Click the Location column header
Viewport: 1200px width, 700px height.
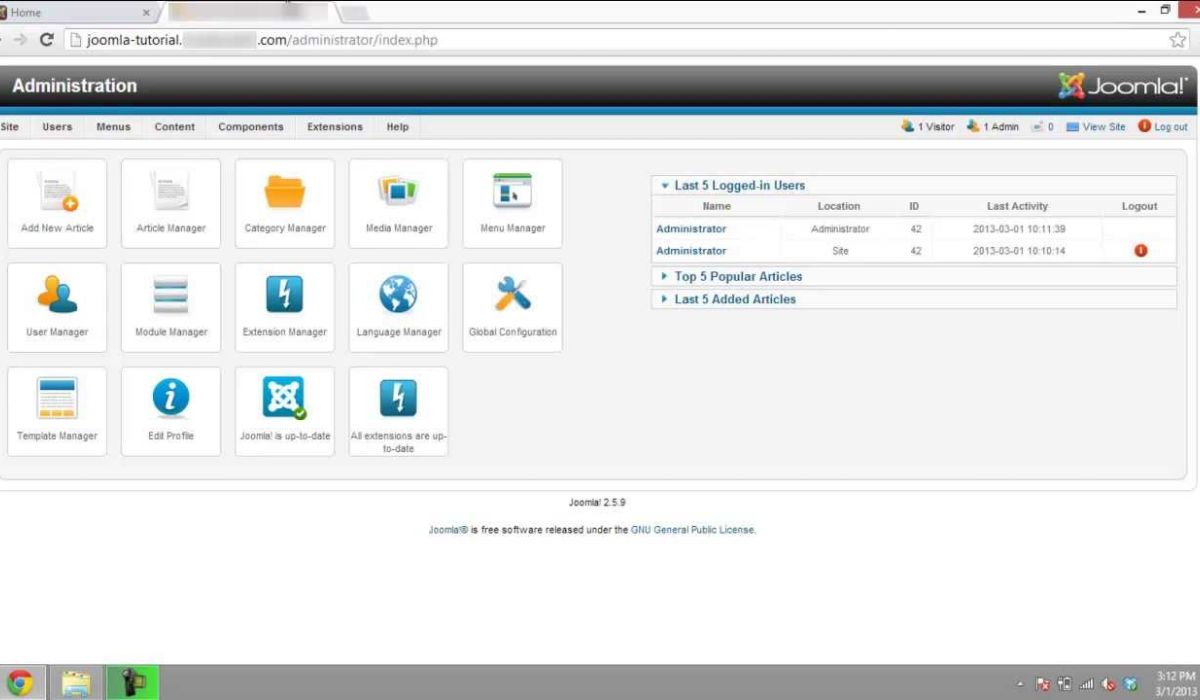point(839,206)
